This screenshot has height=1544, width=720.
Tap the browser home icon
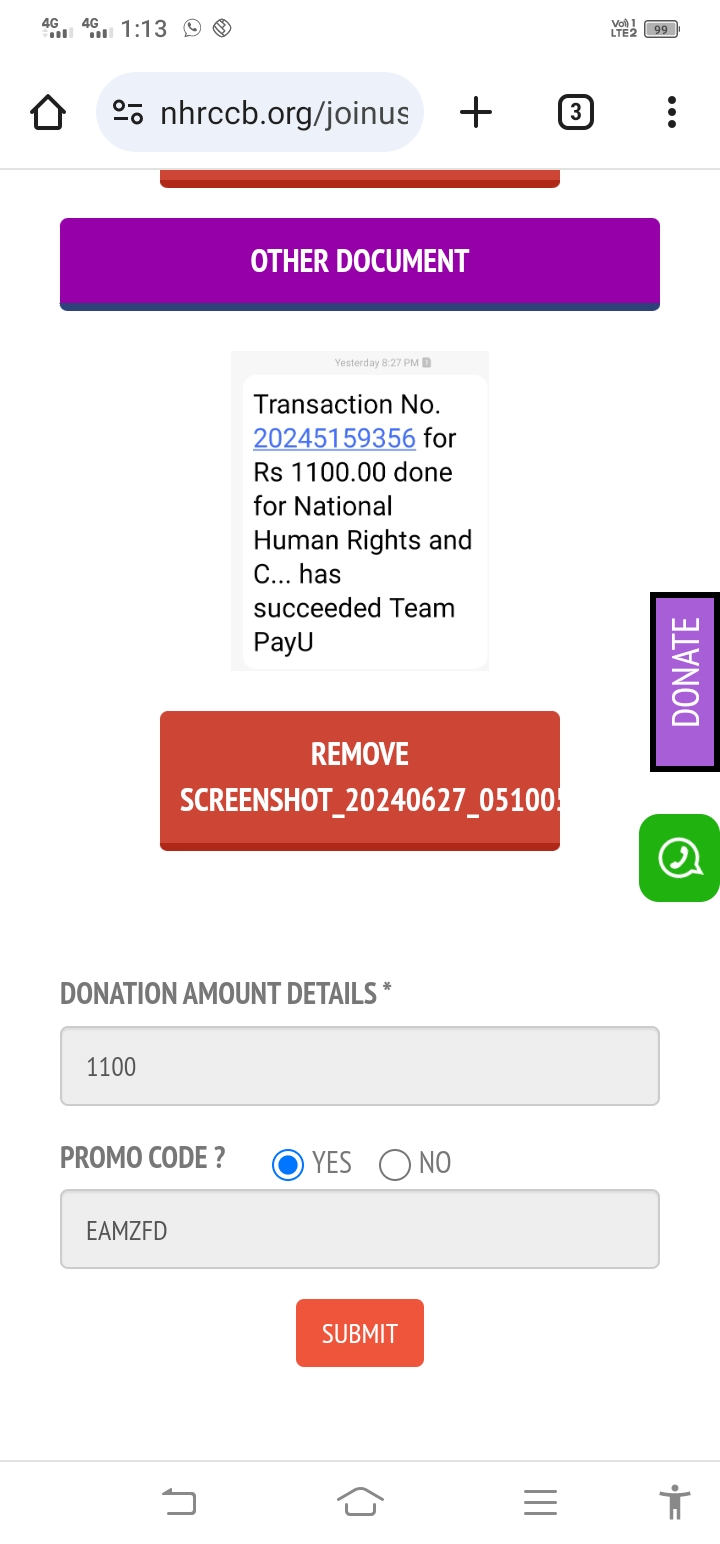pyautogui.click(x=48, y=113)
